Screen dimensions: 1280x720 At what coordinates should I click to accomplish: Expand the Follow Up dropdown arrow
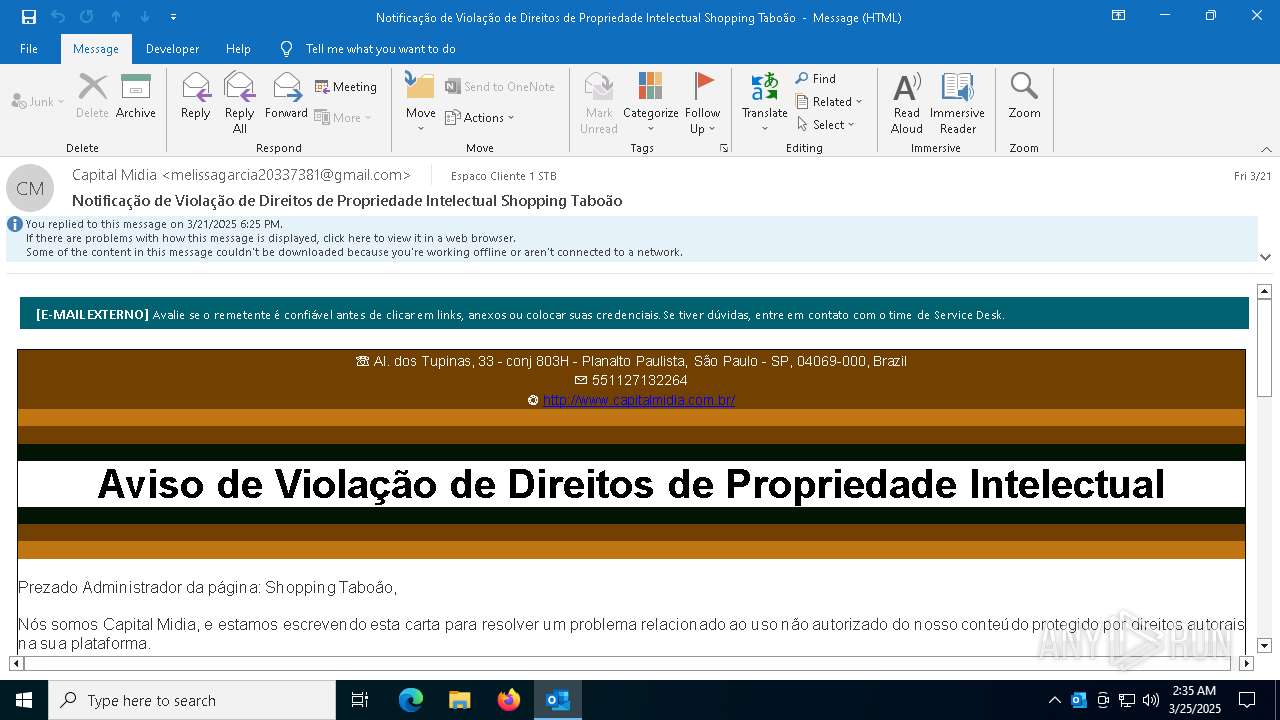711,129
